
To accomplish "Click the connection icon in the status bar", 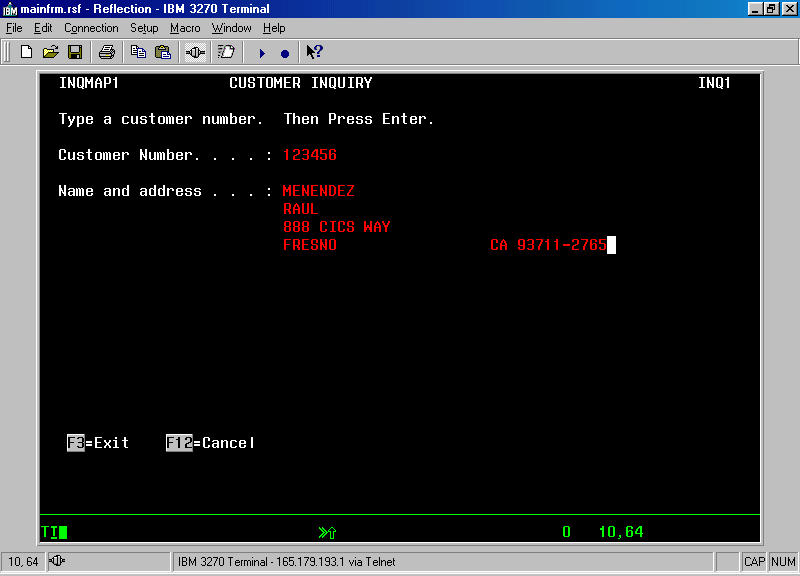I will coord(57,561).
